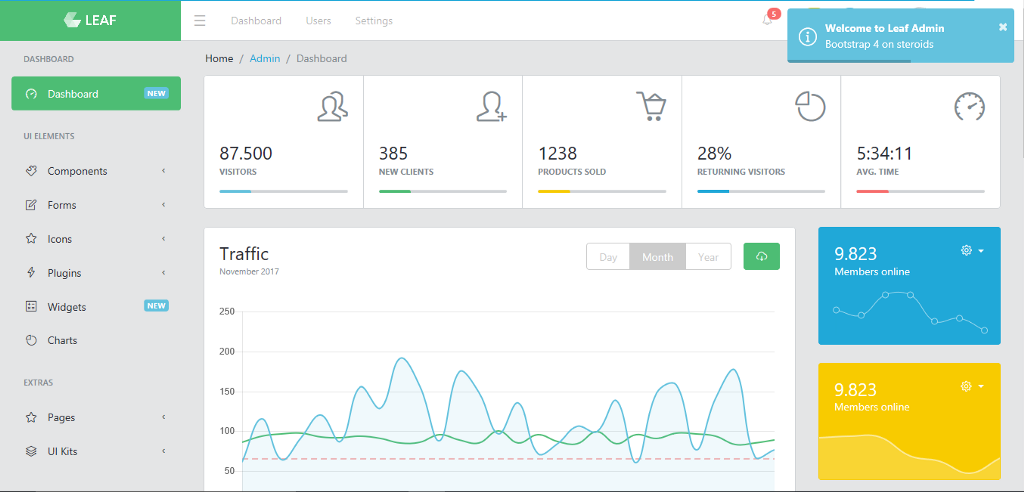Expand the Plugins sidebar menu
This screenshot has width=1024, height=492.
(96, 273)
